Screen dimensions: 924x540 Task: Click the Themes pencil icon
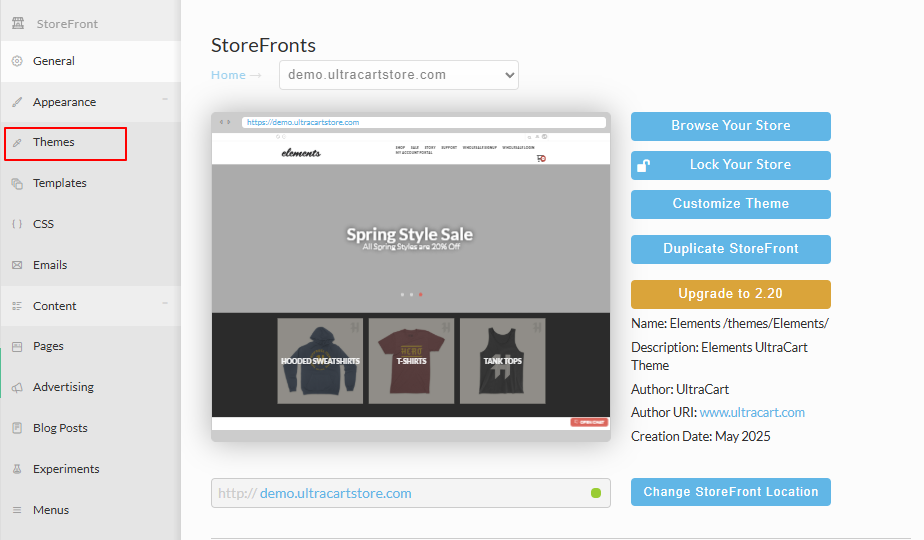tap(17, 143)
